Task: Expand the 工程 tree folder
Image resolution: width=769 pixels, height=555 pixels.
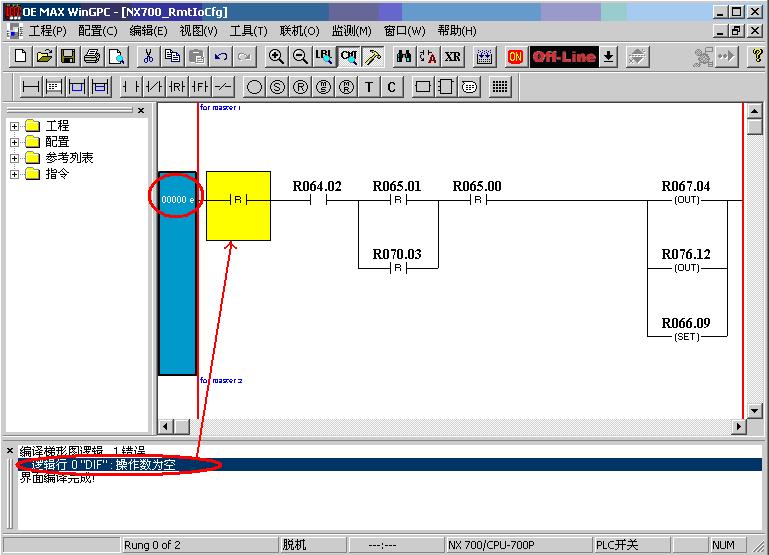Action: [14, 126]
